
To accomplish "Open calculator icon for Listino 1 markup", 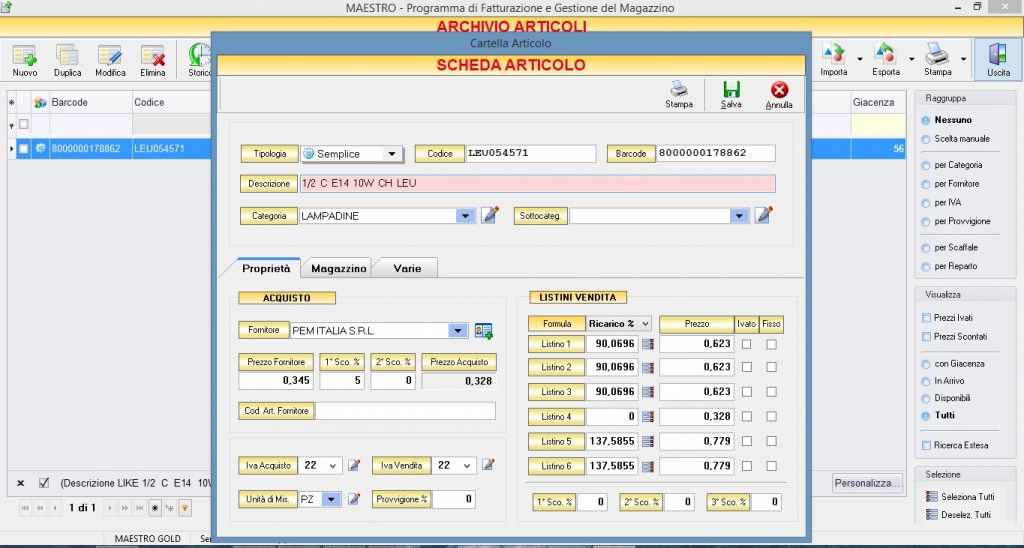I will point(648,344).
